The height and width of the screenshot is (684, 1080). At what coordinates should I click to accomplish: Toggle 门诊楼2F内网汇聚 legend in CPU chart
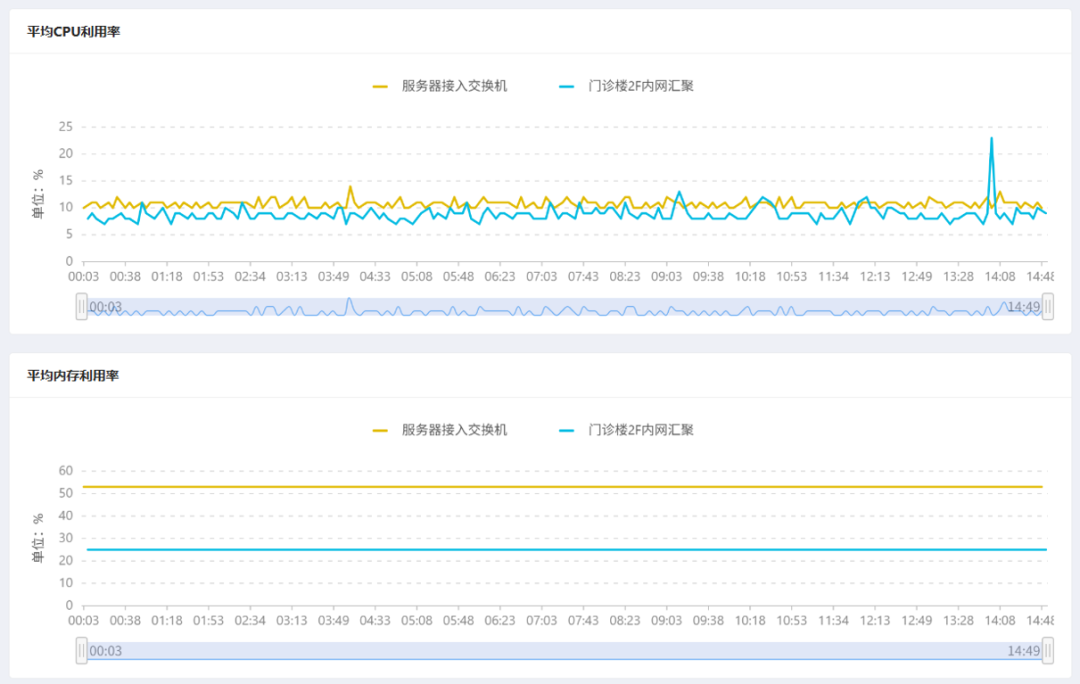pos(626,86)
